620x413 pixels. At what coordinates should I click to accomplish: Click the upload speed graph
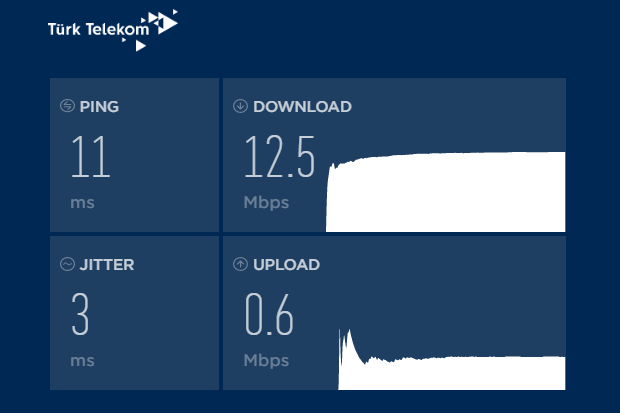(x=452, y=359)
